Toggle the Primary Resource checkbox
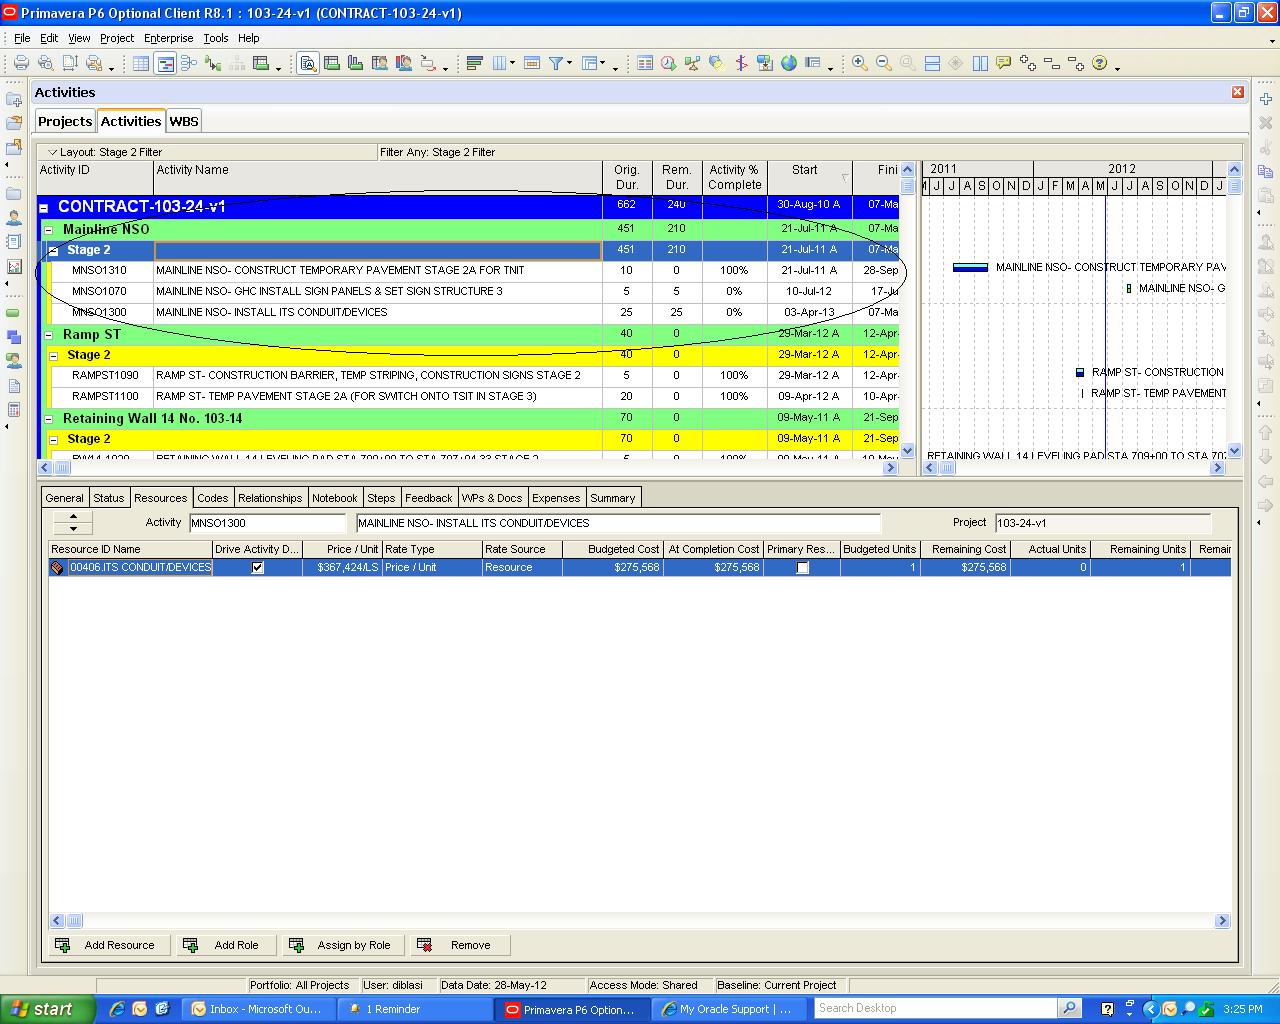1280x1024 pixels. coord(802,567)
